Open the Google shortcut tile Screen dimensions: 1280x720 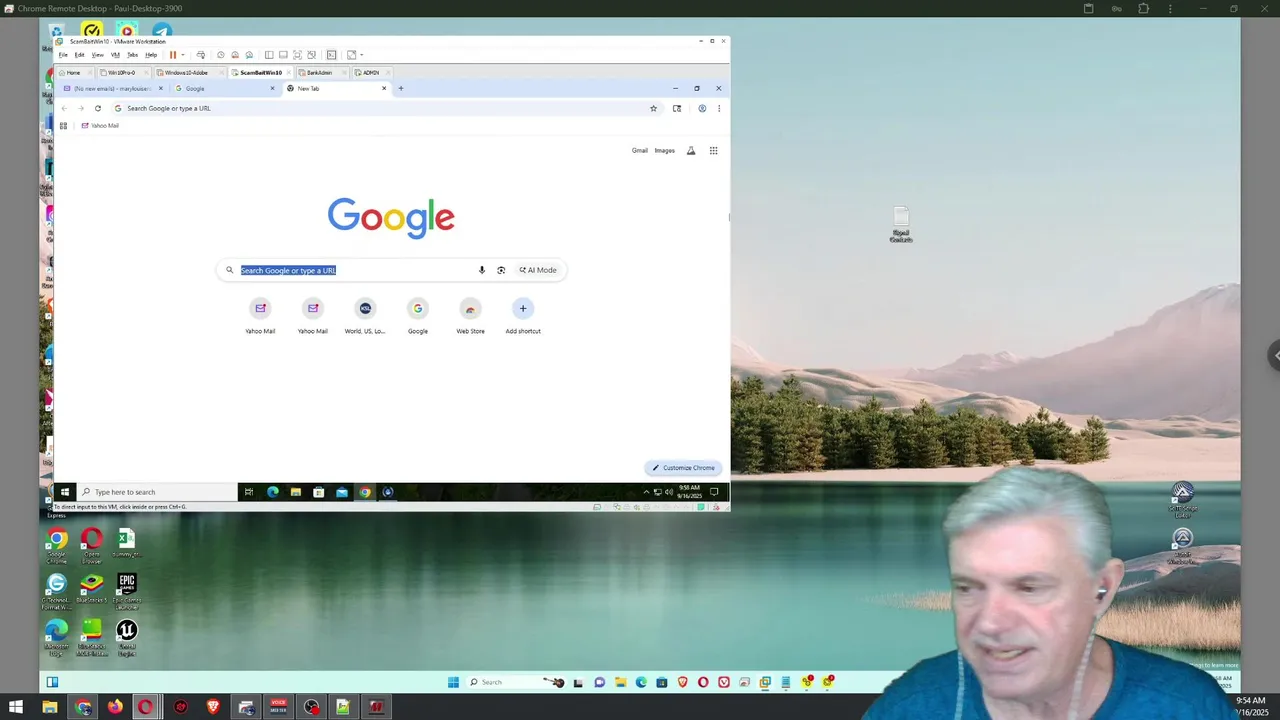(x=418, y=316)
